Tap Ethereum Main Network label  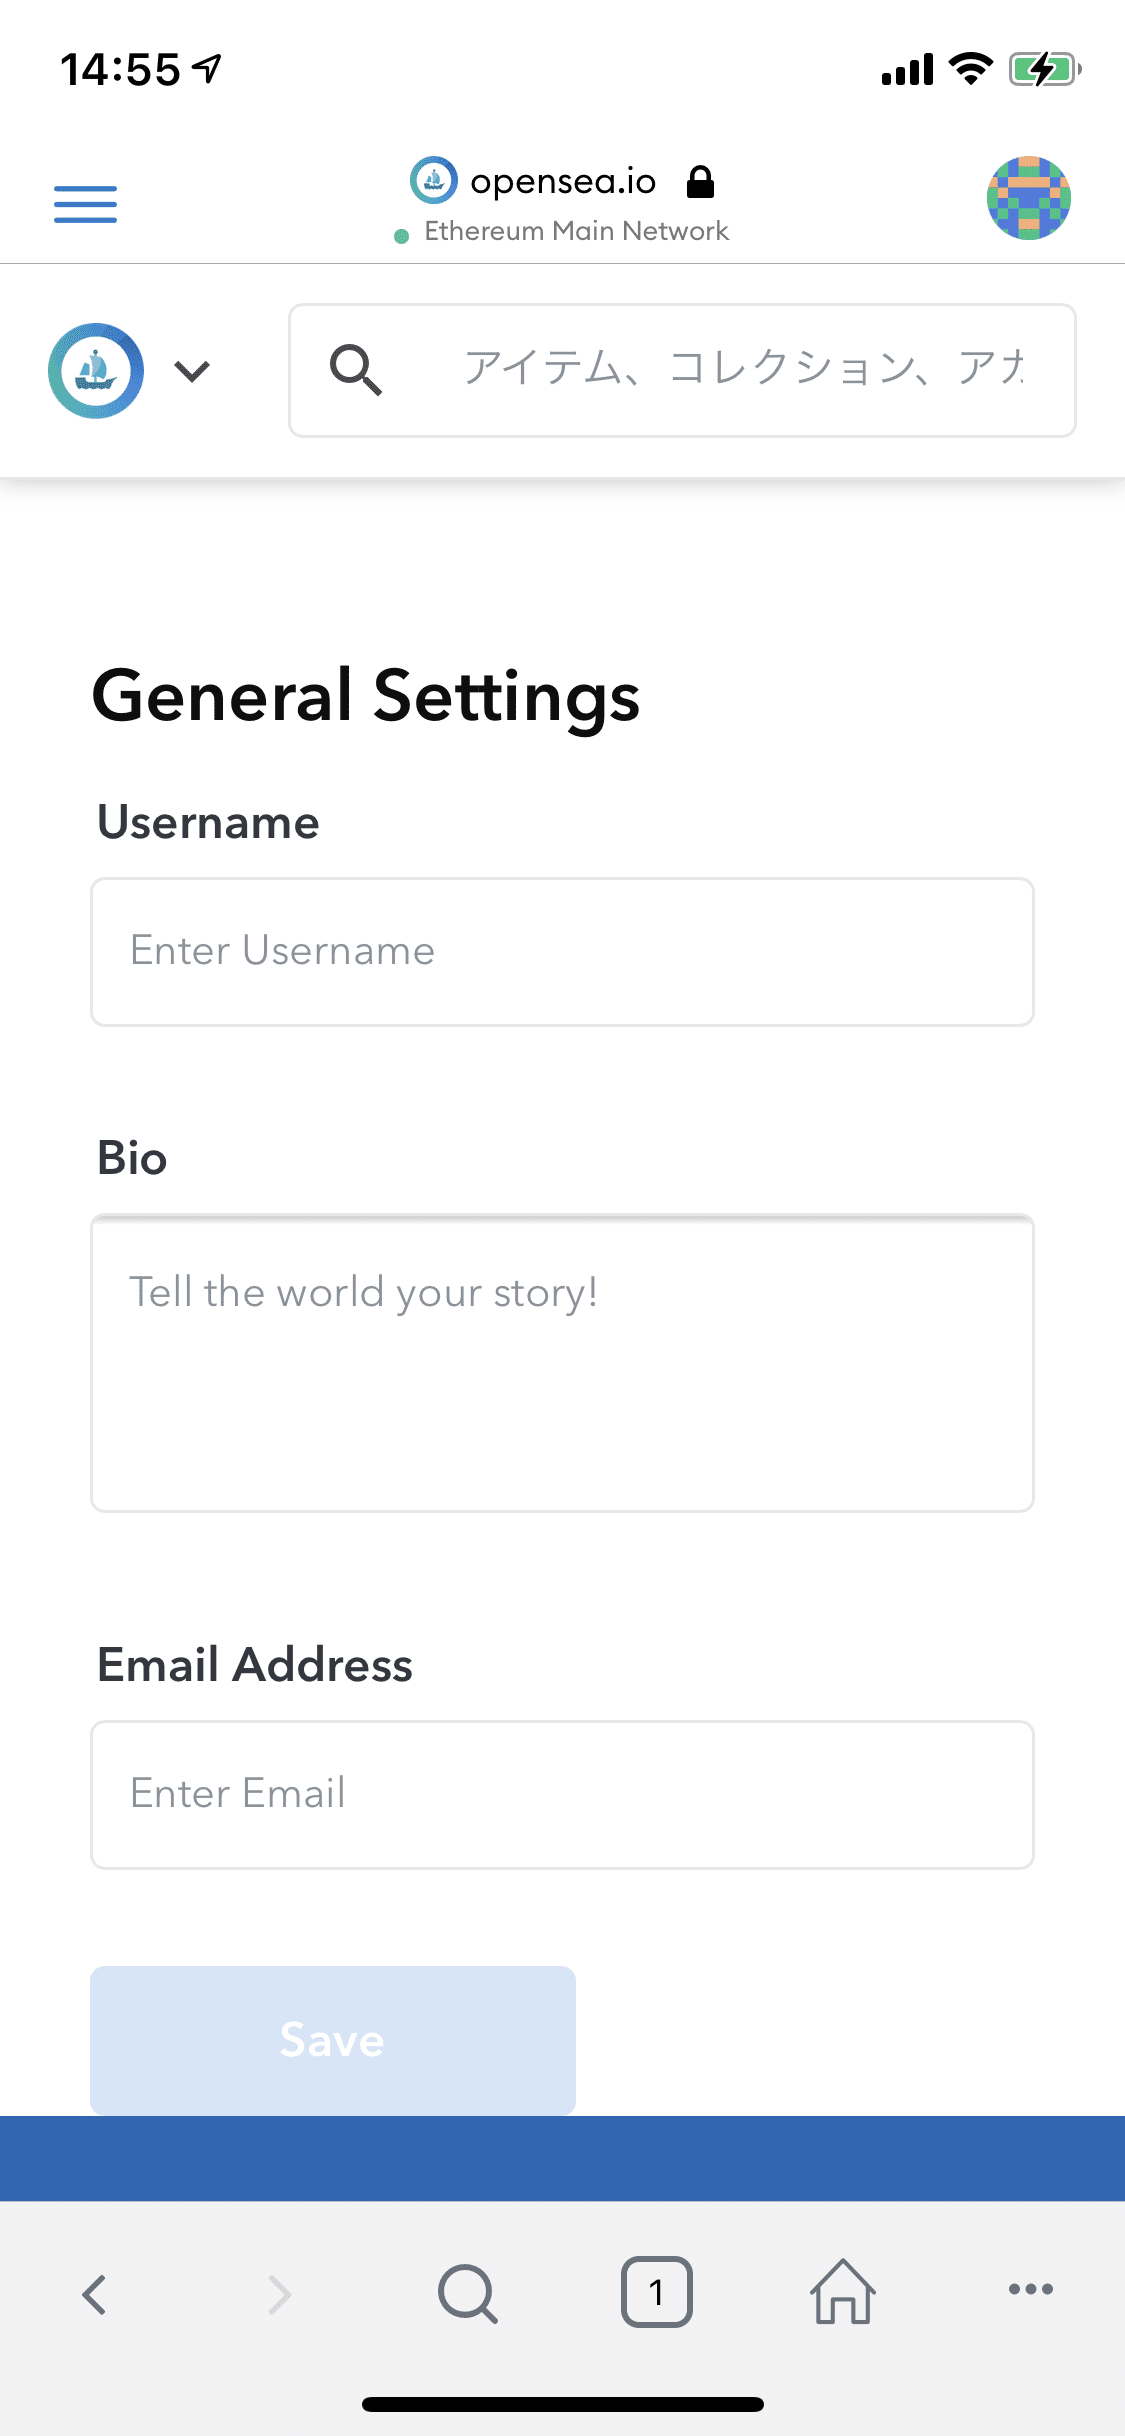[576, 231]
